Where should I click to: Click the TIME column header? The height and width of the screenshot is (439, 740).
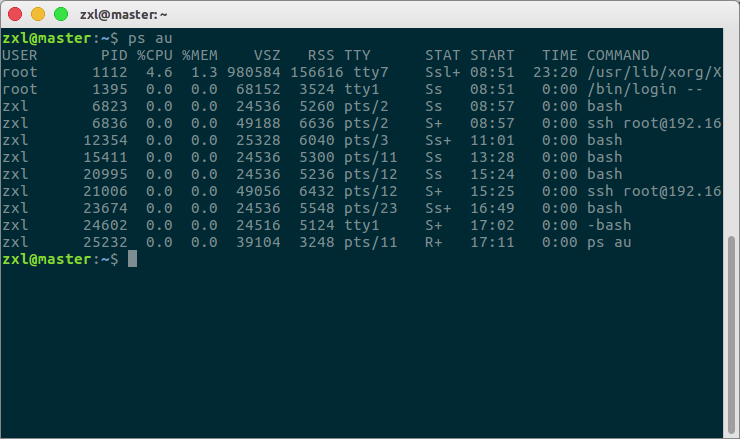point(560,55)
